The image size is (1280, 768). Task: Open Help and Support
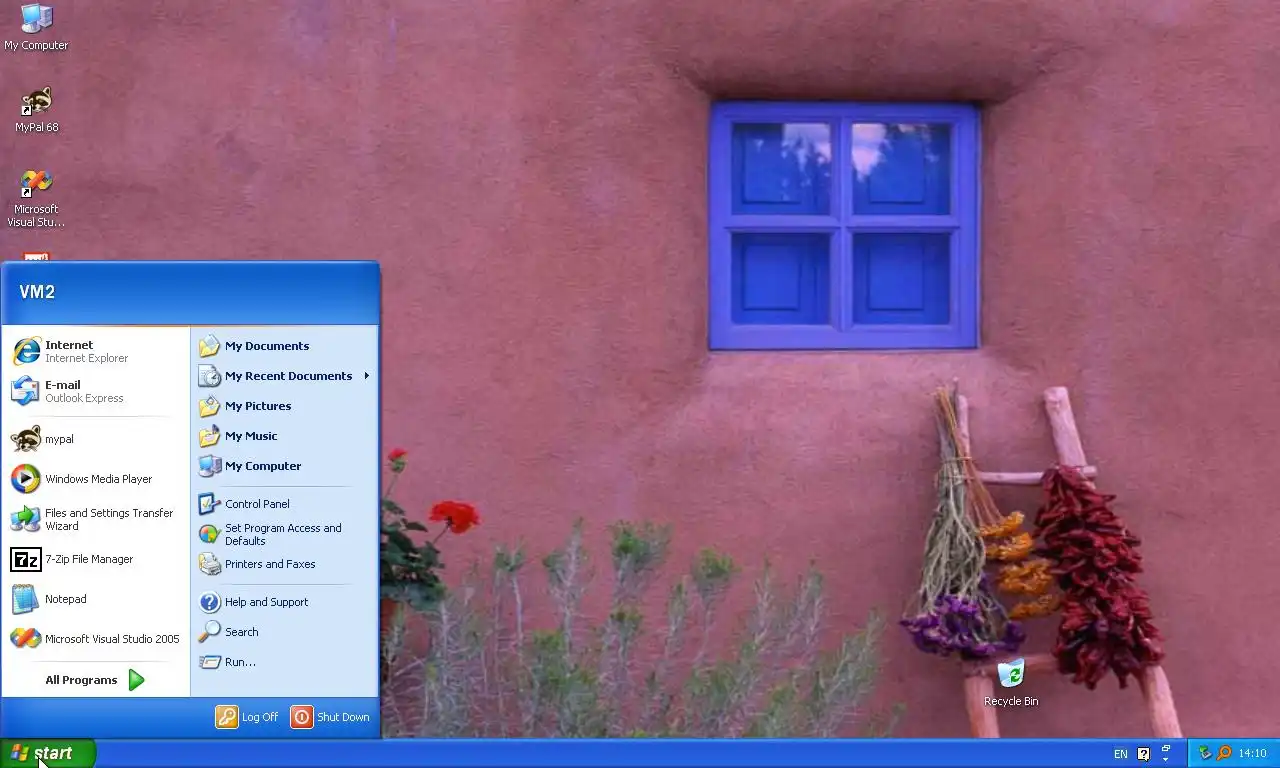pos(284,602)
